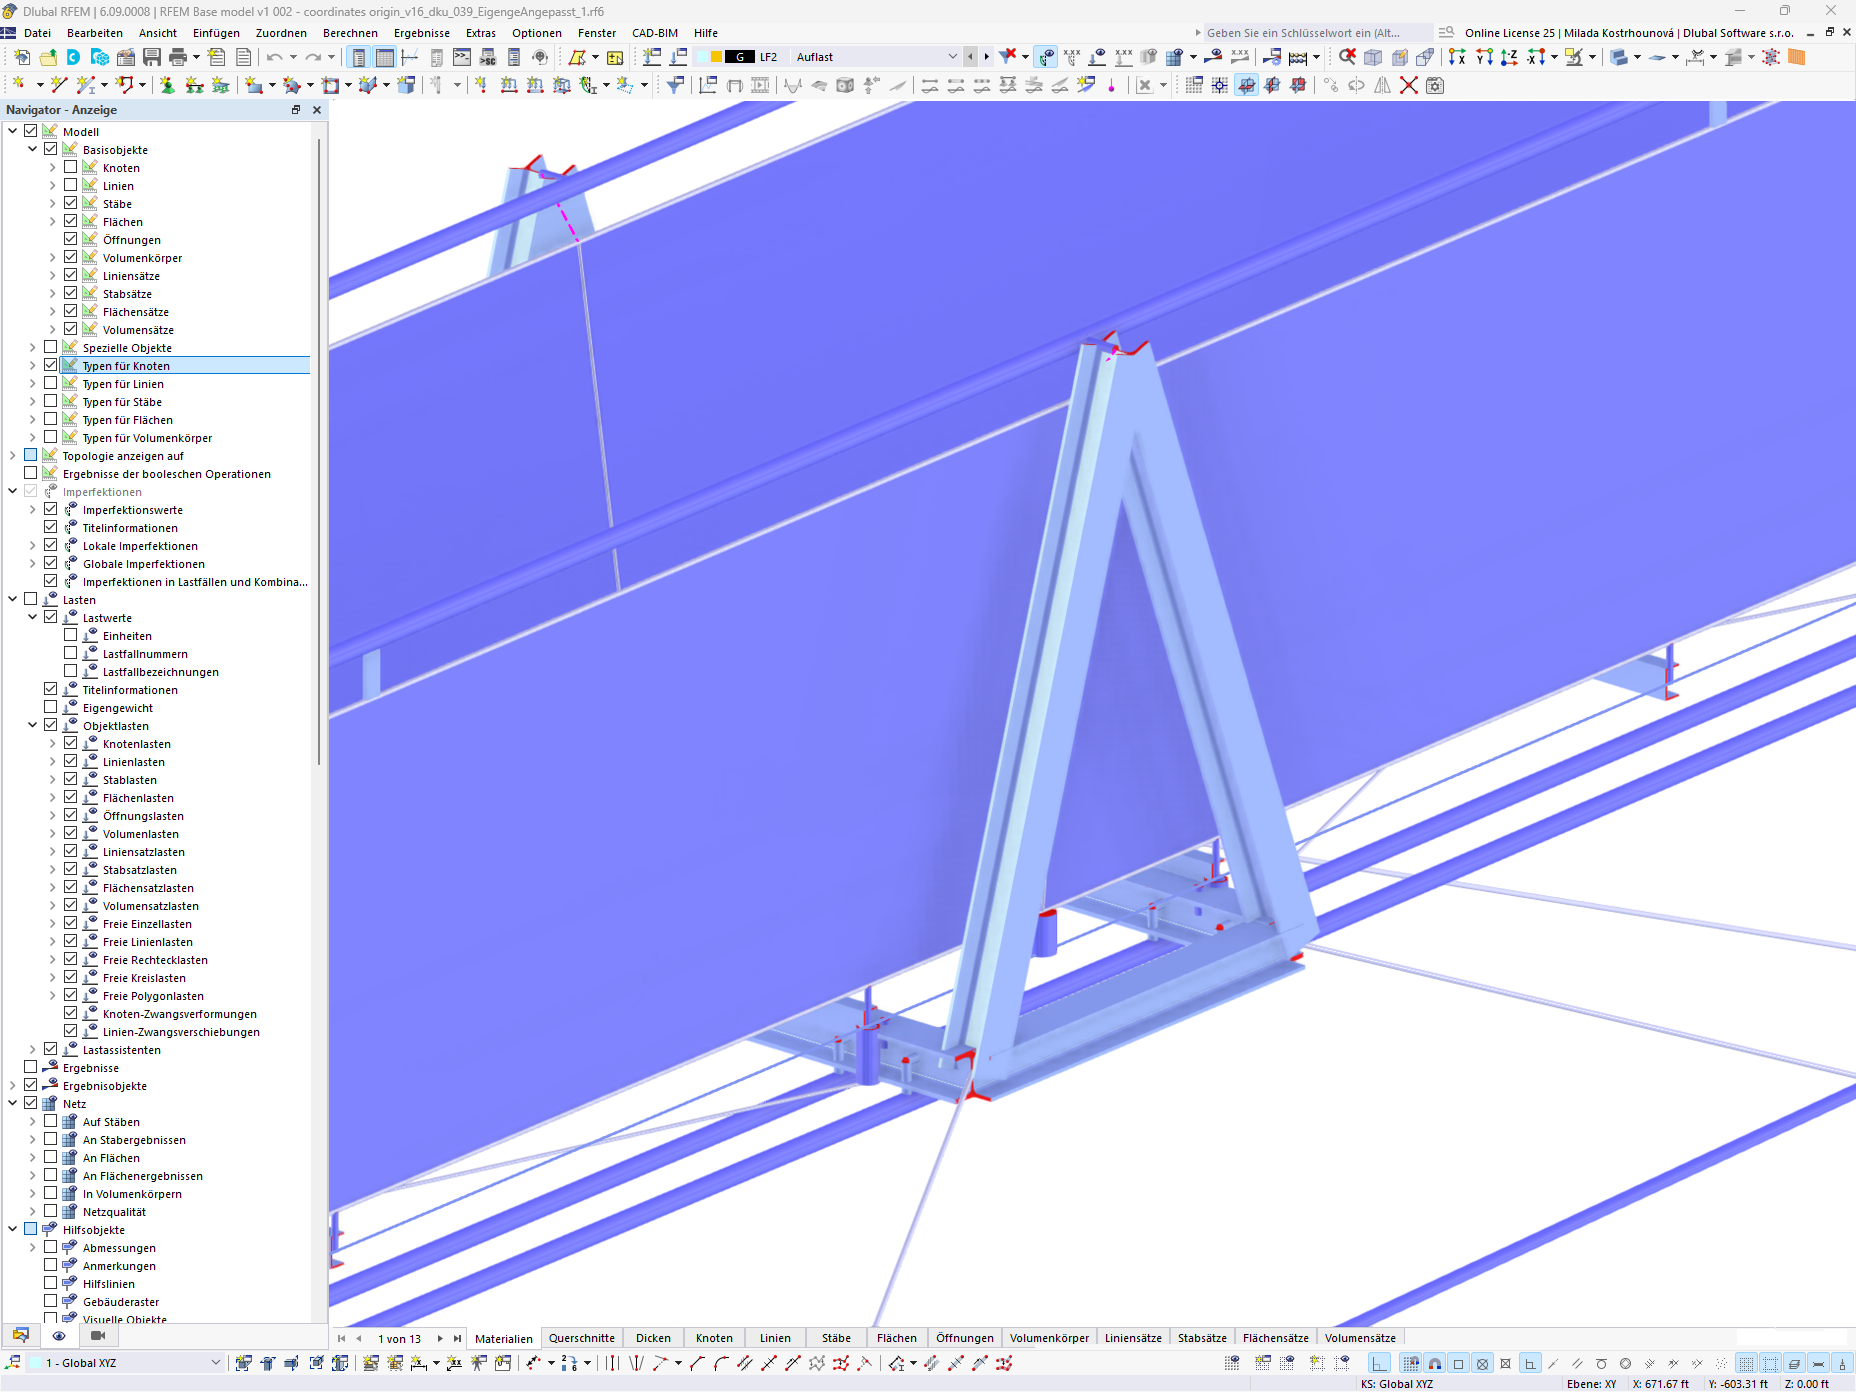Open the Neu (new model) icon
Image resolution: width=1856 pixels, height=1392 pixels.
click(21, 57)
